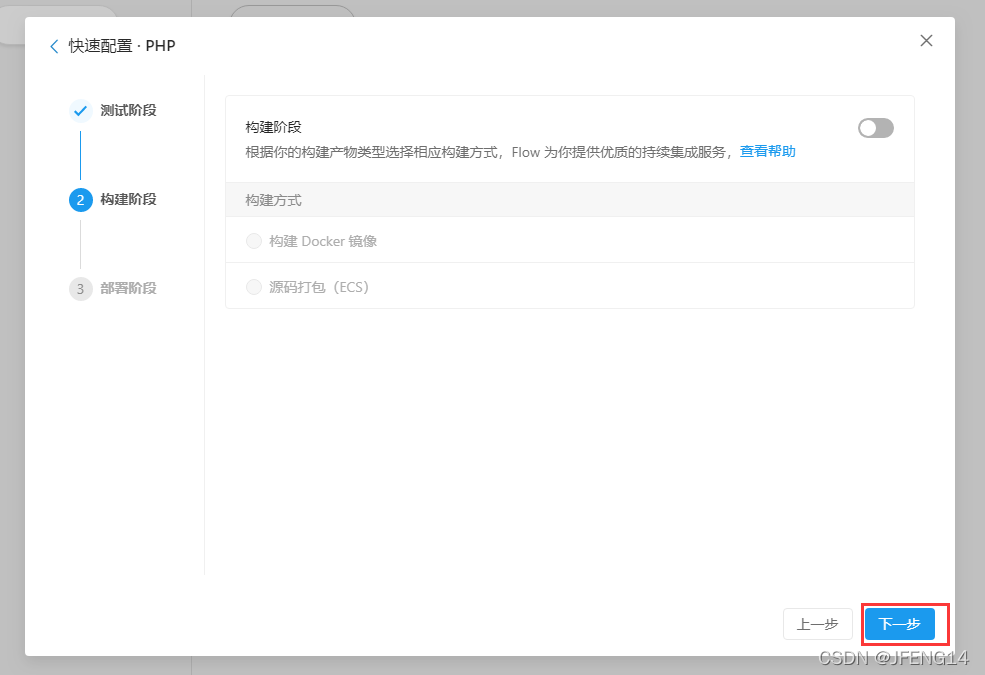Select step number 2 circle icon
The height and width of the screenshot is (675, 985).
[80, 200]
